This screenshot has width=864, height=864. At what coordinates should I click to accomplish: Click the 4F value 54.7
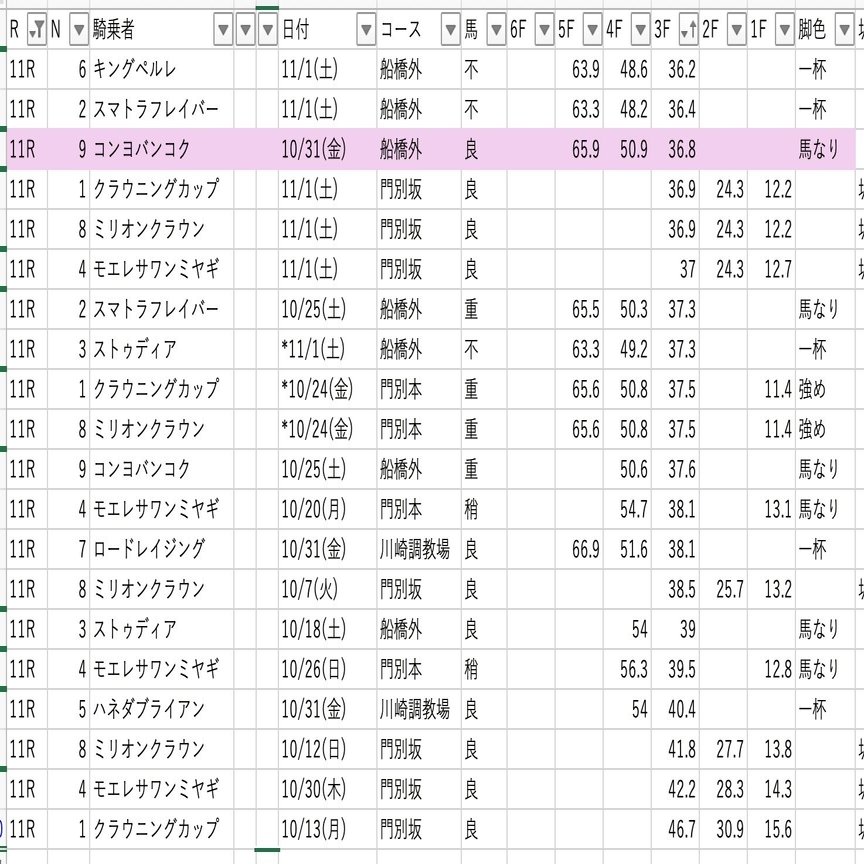(633, 509)
